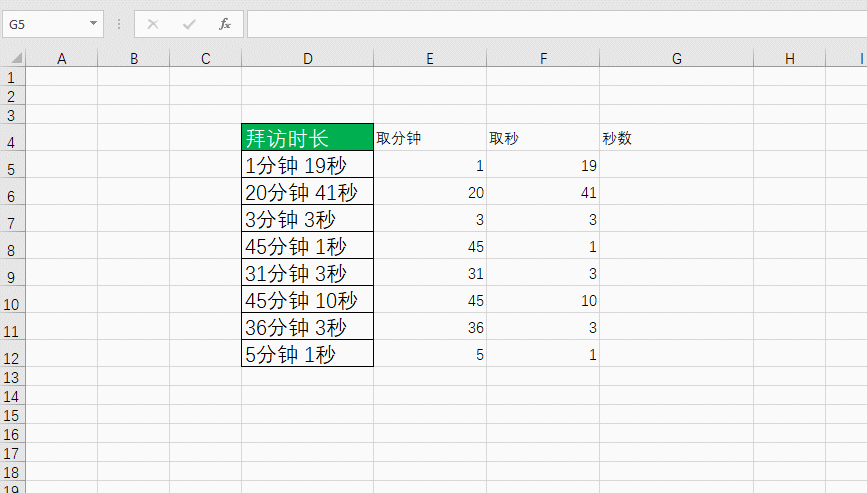Select column H header
This screenshot has width=867, height=493.
[x=790, y=59]
